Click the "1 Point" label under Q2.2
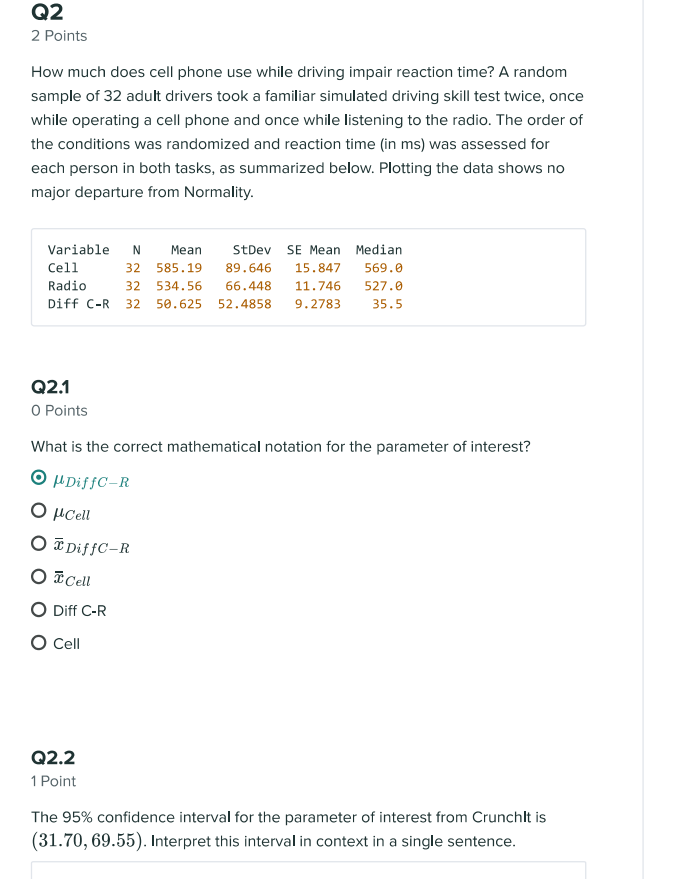The image size is (694, 879). (x=52, y=781)
